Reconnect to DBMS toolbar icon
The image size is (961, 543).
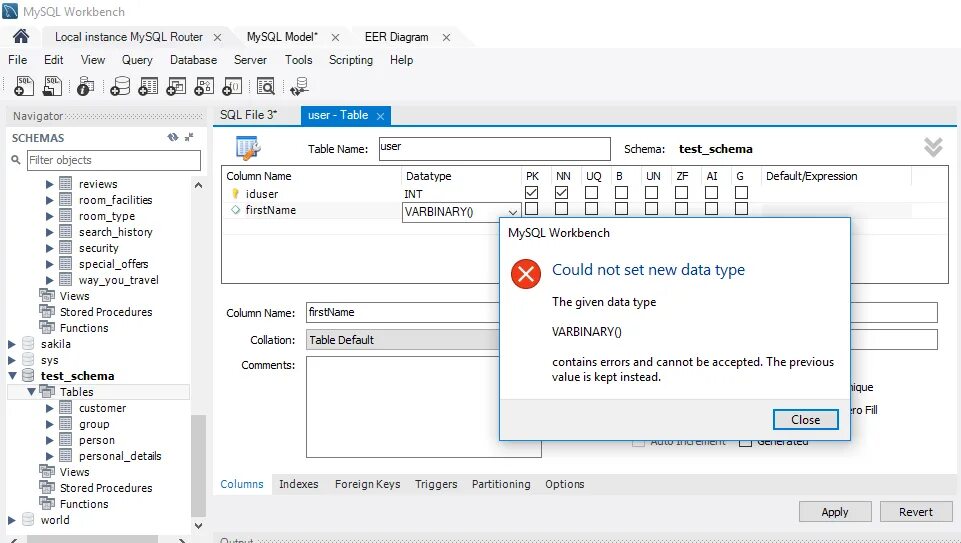point(300,86)
